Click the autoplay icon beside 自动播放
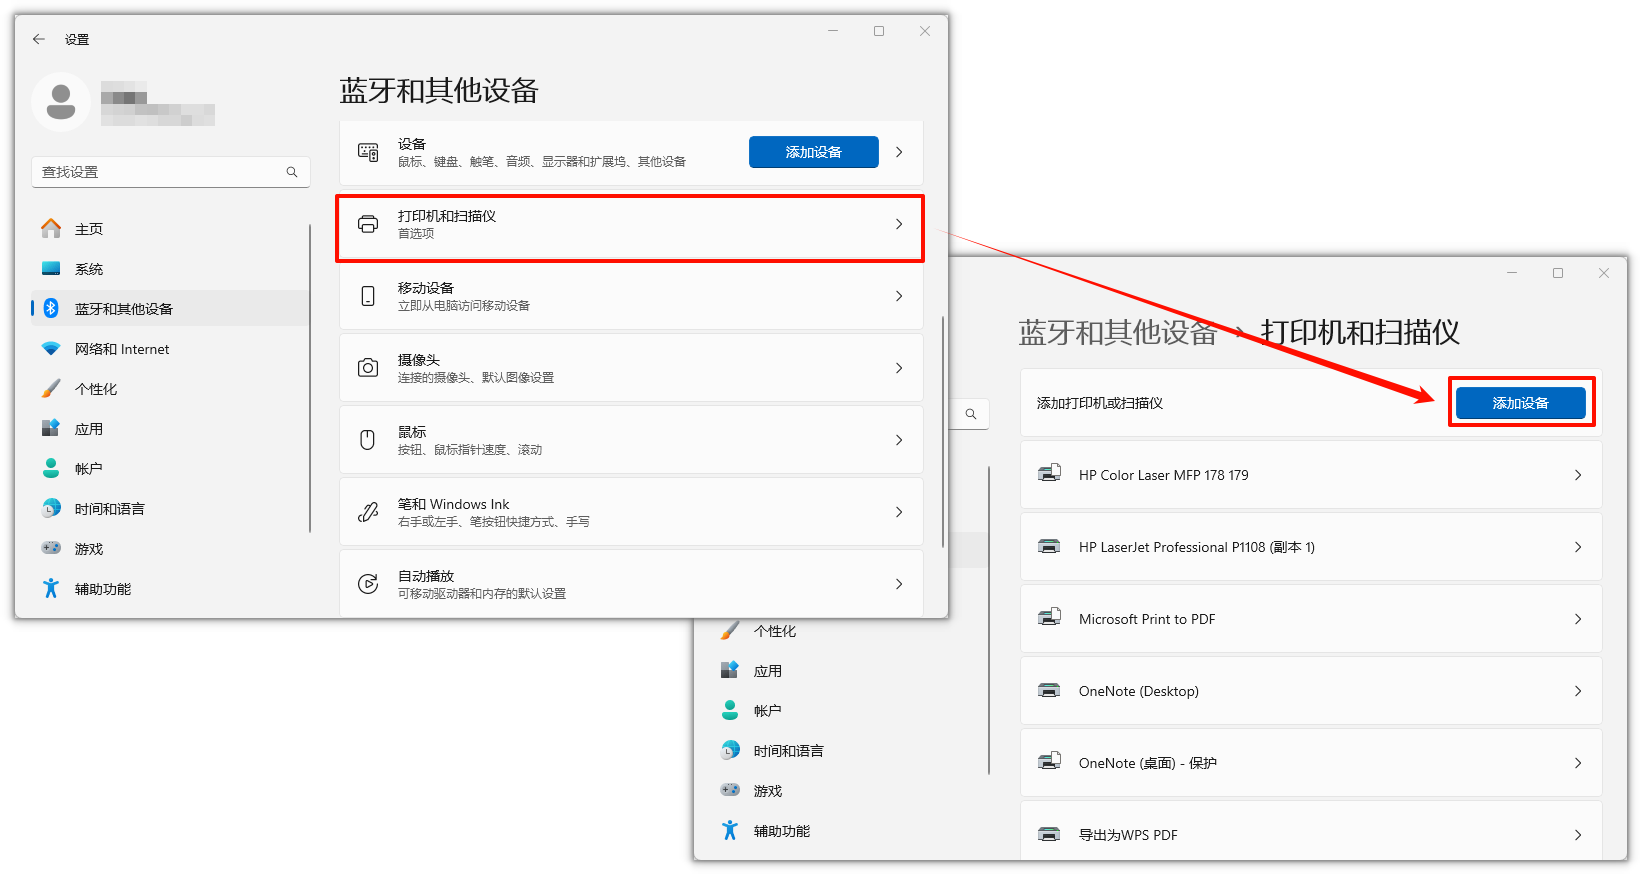The width and height of the screenshot is (1640, 876). click(368, 584)
